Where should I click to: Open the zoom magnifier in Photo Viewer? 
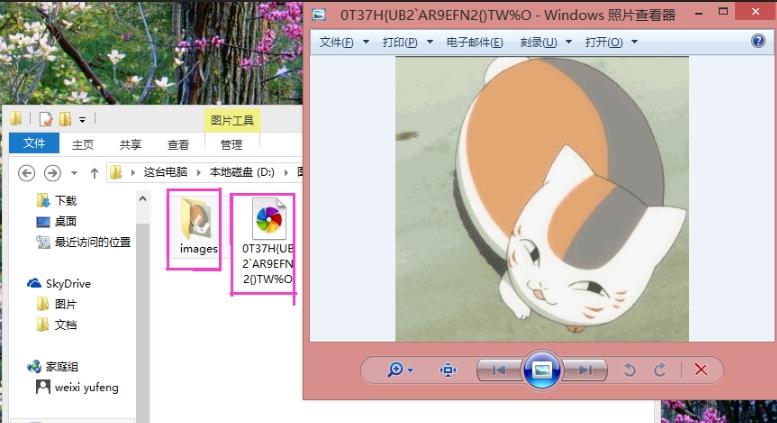tap(395, 370)
